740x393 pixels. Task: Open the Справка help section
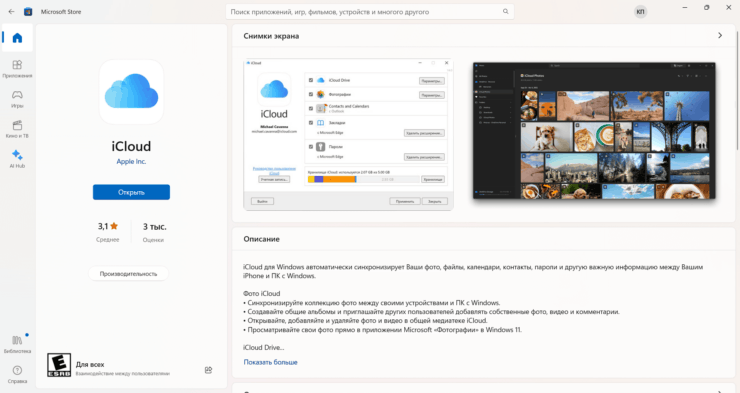tap(17, 374)
